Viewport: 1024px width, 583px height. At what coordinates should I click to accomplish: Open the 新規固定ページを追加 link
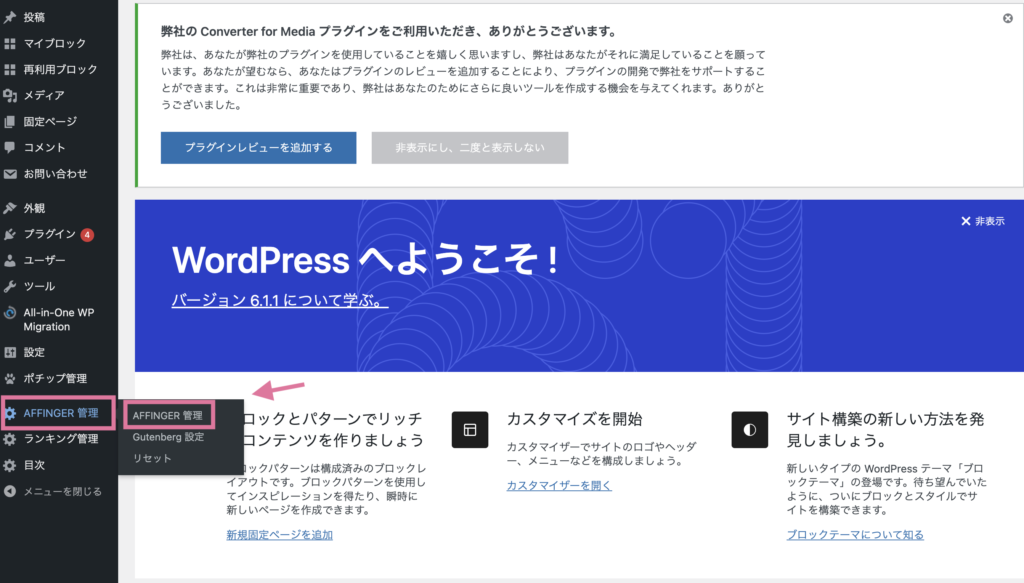coord(280,535)
